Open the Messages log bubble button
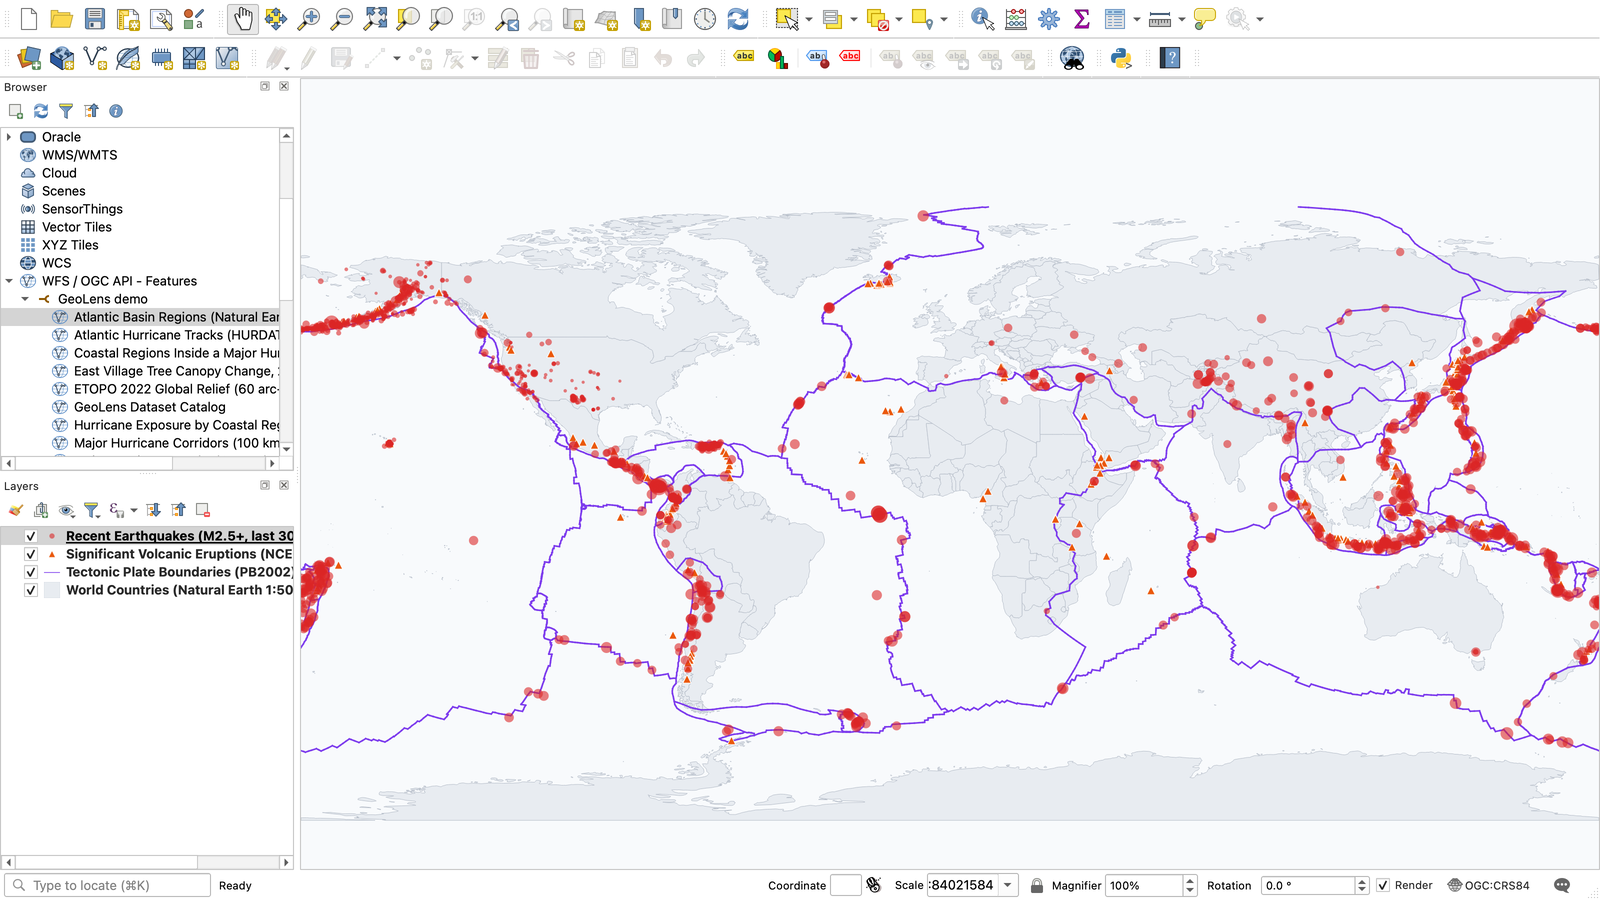 click(x=1562, y=885)
